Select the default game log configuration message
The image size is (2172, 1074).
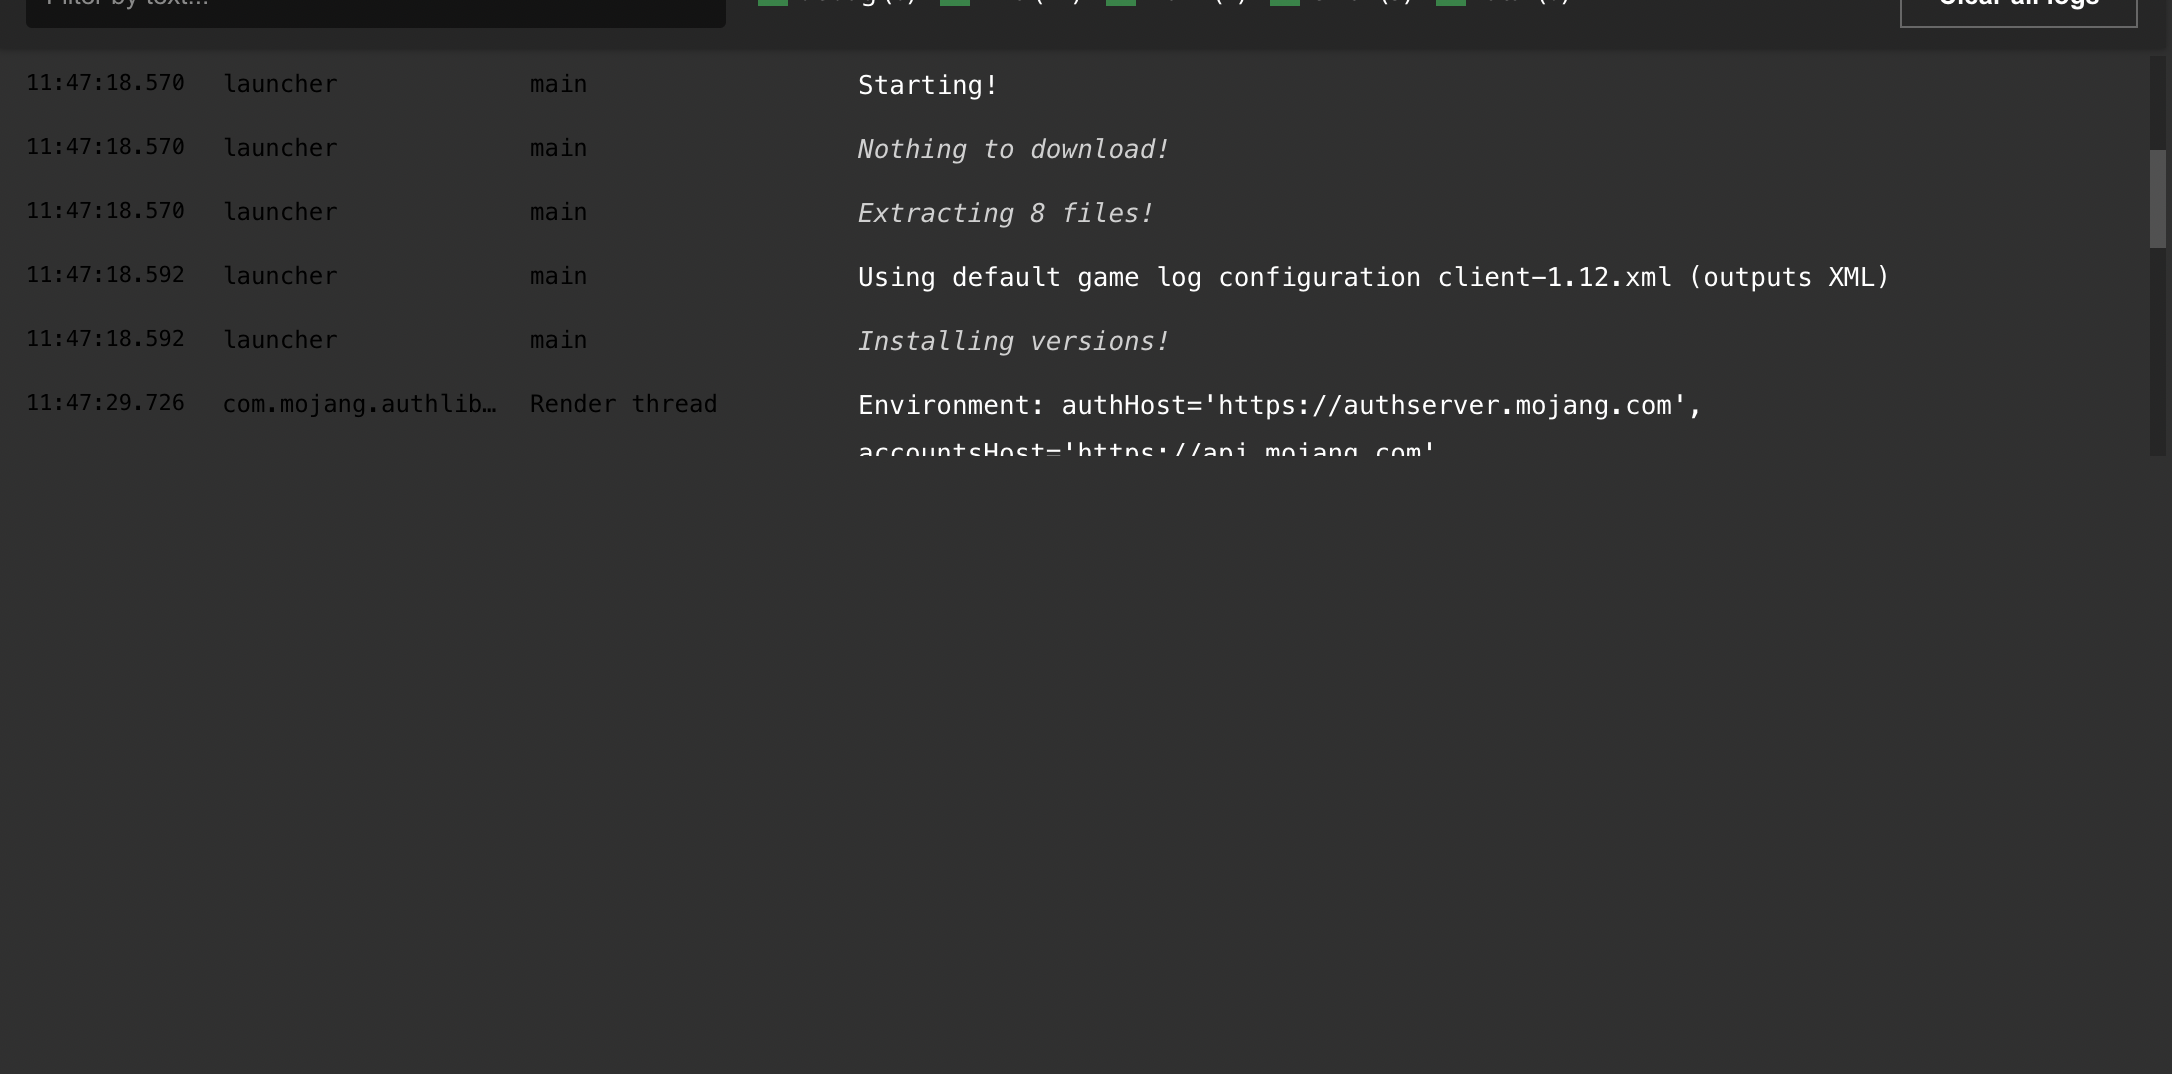point(1373,278)
